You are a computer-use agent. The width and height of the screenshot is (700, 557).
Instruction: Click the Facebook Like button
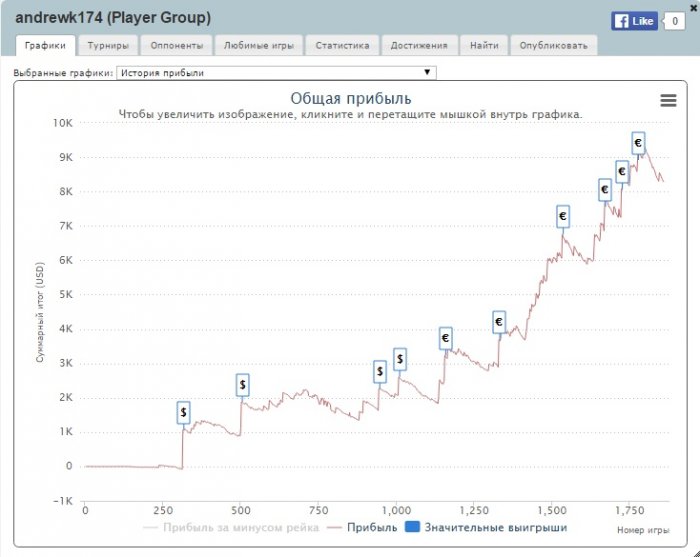633,20
